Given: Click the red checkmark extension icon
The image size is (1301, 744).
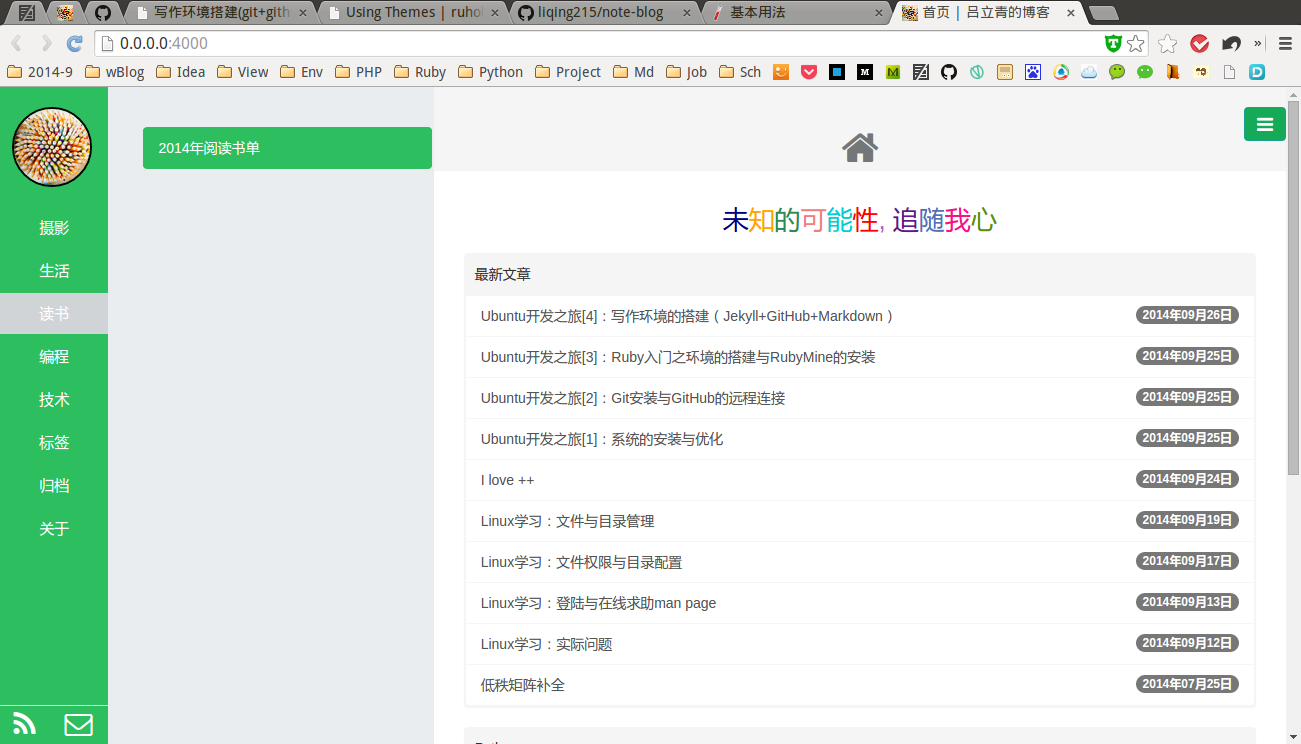Looking at the screenshot, I should (1200, 43).
